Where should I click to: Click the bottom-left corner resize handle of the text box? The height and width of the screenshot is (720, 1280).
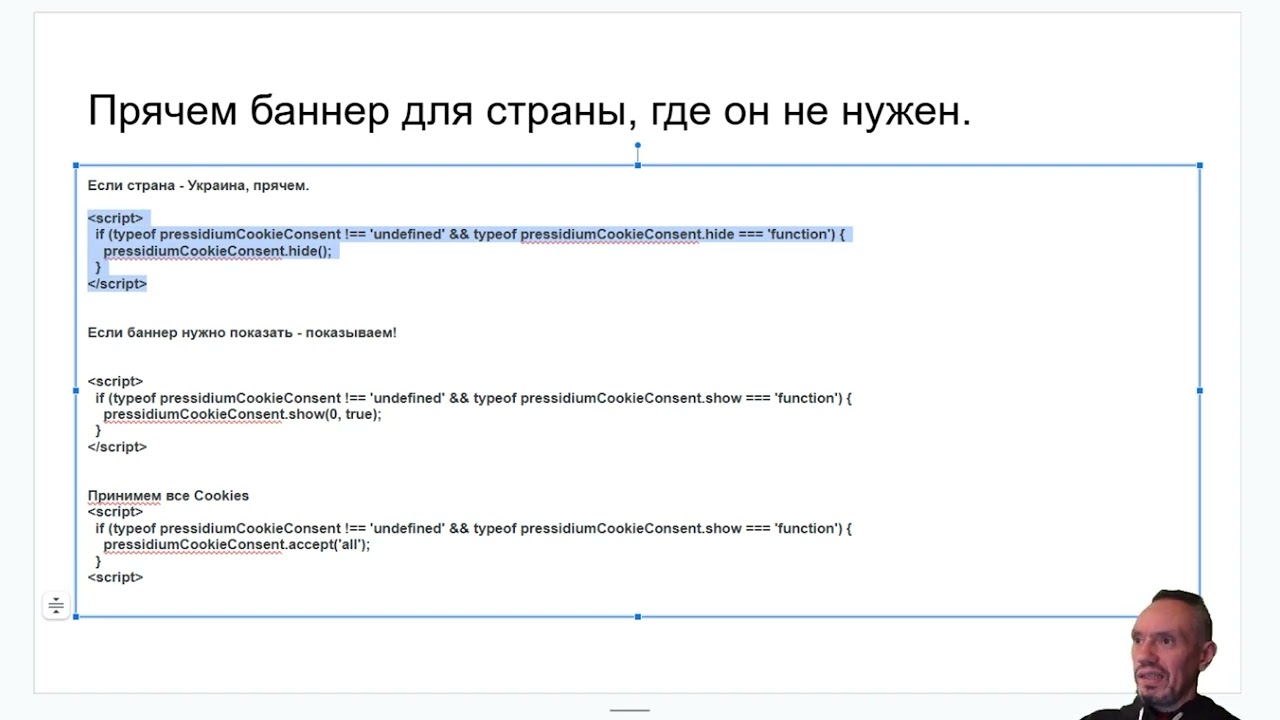coord(76,617)
